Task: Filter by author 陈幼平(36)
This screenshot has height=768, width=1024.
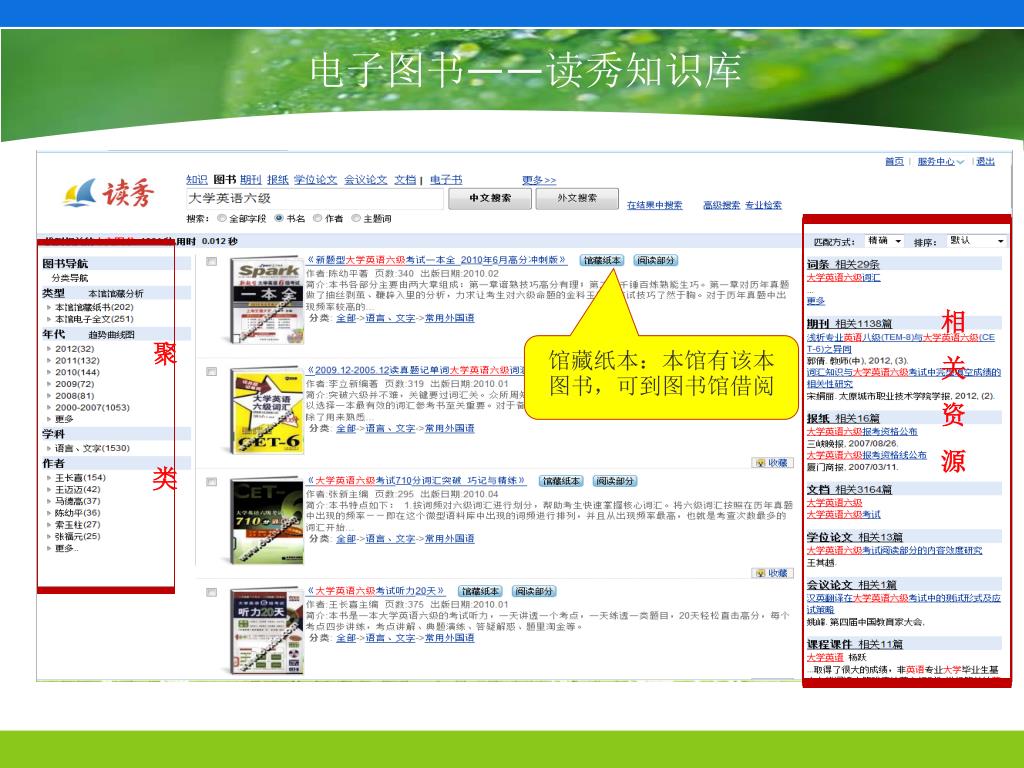Action: pyautogui.click(x=78, y=513)
